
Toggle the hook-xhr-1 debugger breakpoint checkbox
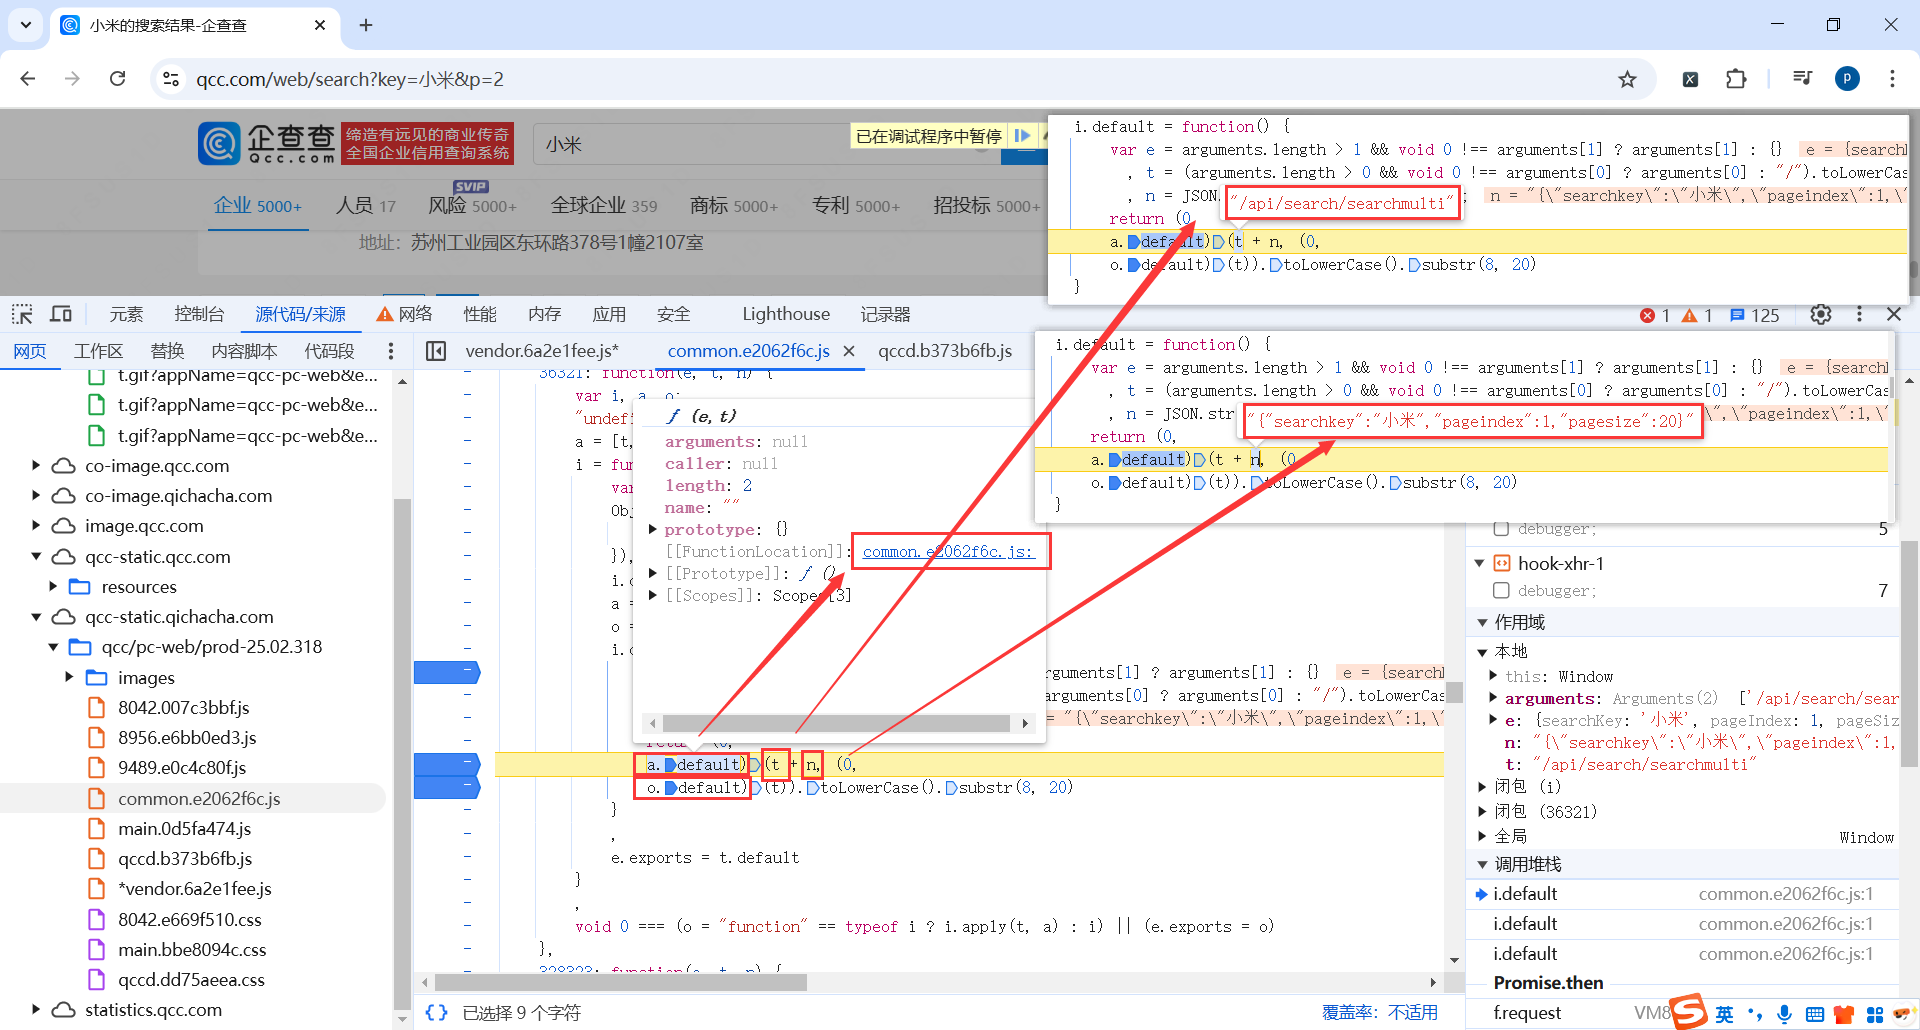(1501, 591)
